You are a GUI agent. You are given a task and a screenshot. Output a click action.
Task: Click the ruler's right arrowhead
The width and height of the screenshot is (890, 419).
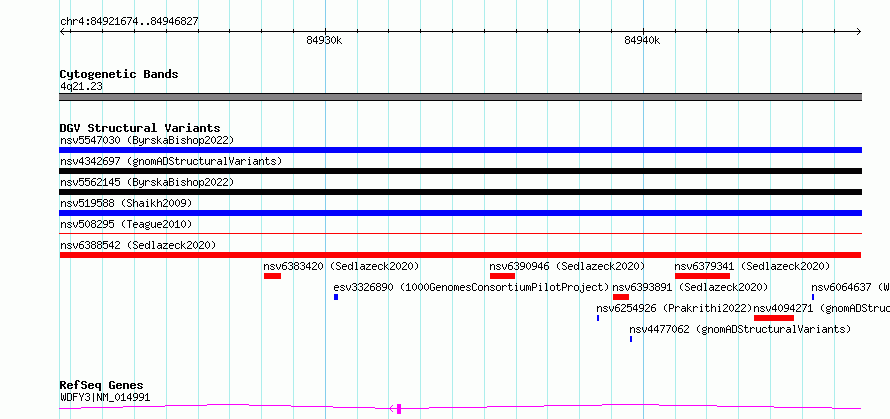[859, 31]
